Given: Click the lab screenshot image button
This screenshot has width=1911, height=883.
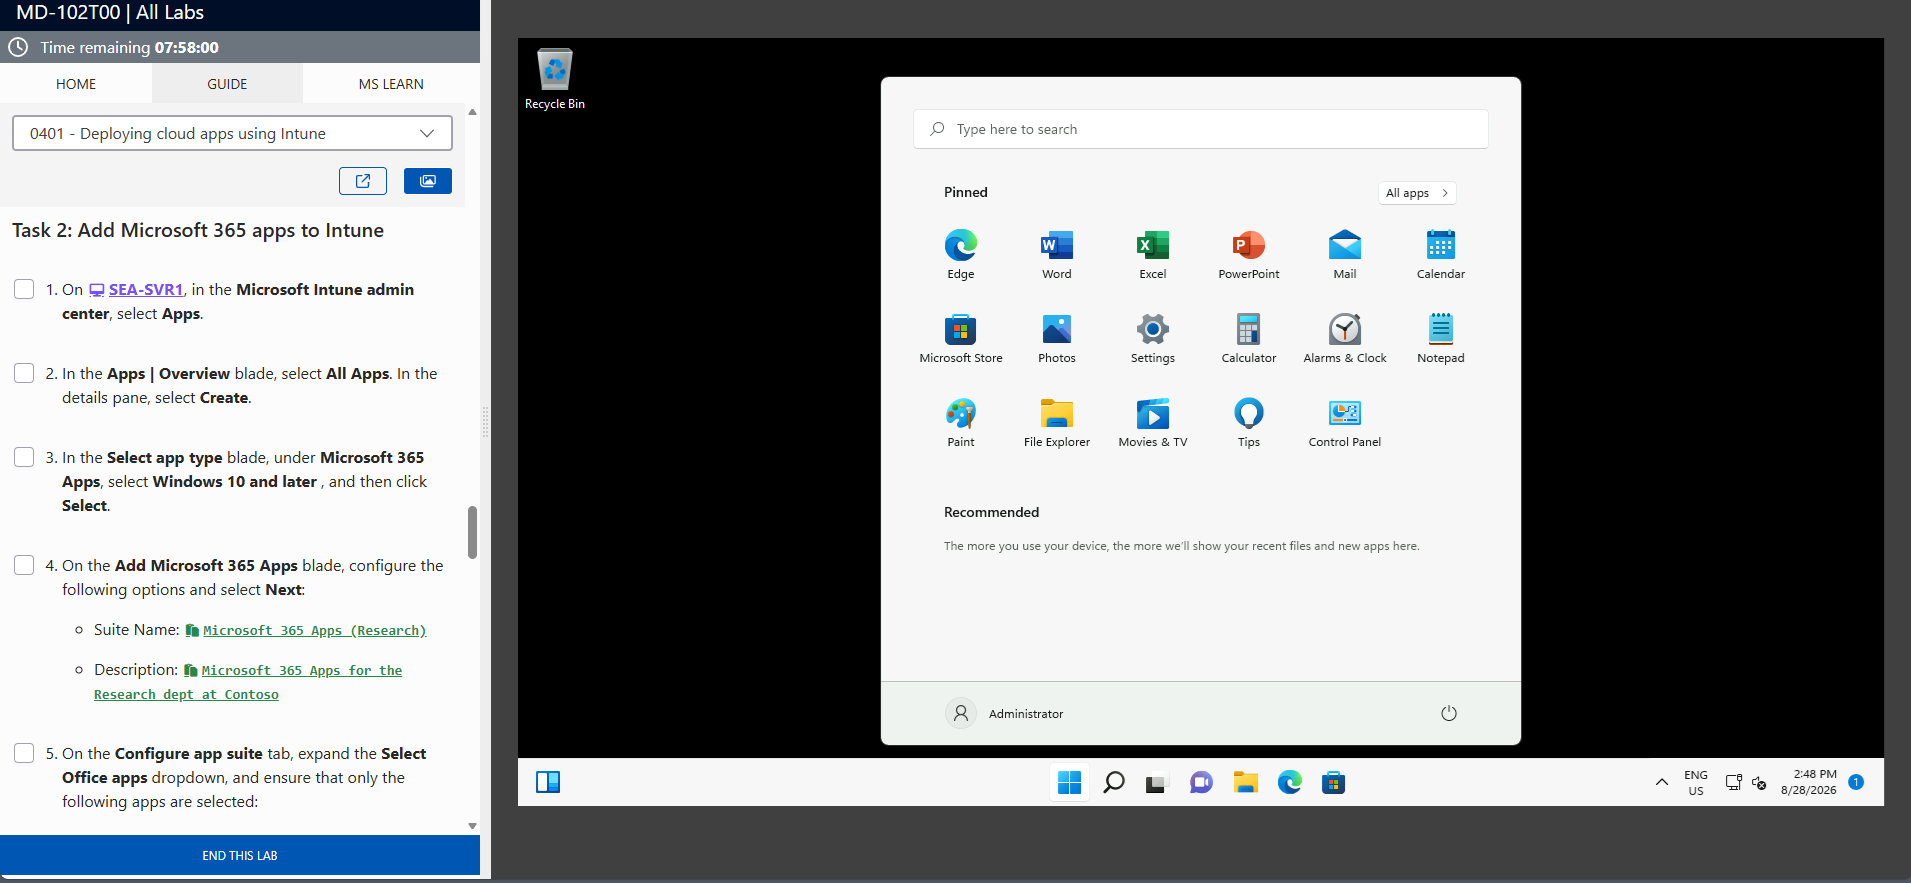Looking at the screenshot, I should pyautogui.click(x=428, y=181).
